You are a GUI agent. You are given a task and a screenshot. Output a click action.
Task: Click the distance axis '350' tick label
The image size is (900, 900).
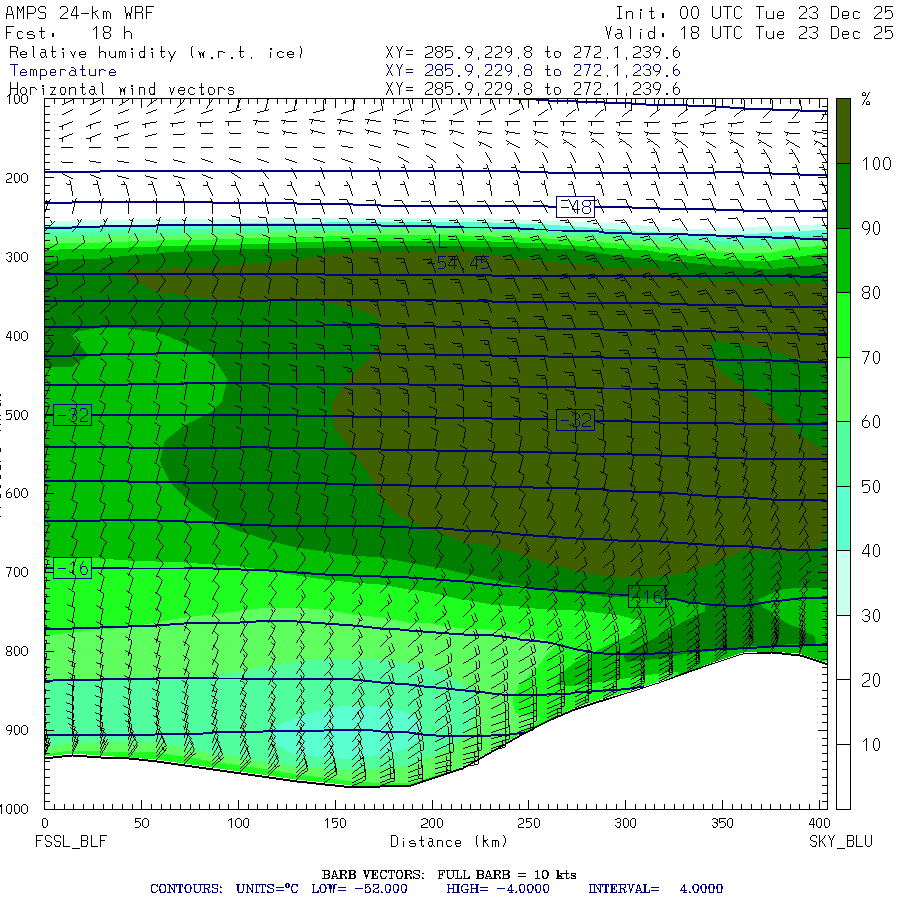coord(722,823)
